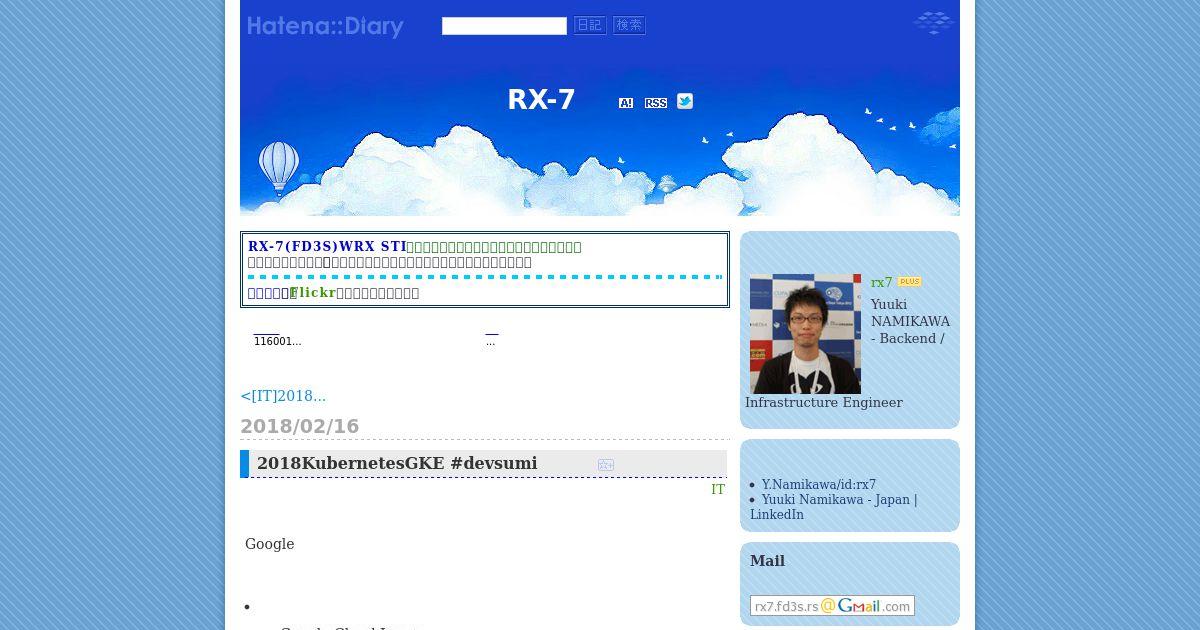The image size is (1200, 630).
Task: Click the blue section marker beside article title
Action: click(x=244, y=464)
